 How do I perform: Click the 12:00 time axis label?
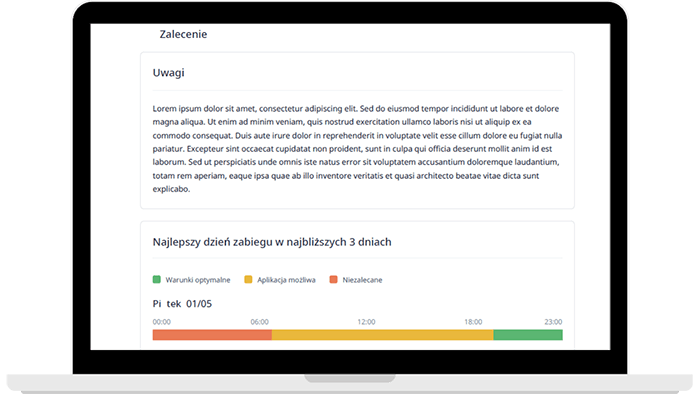[x=366, y=322]
